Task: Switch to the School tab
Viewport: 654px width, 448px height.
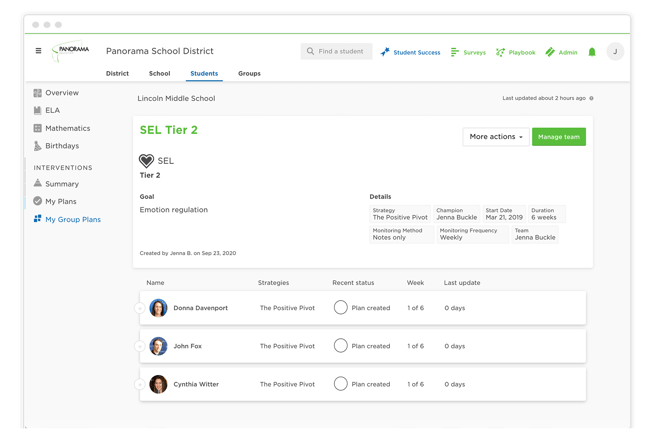Action: point(159,73)
